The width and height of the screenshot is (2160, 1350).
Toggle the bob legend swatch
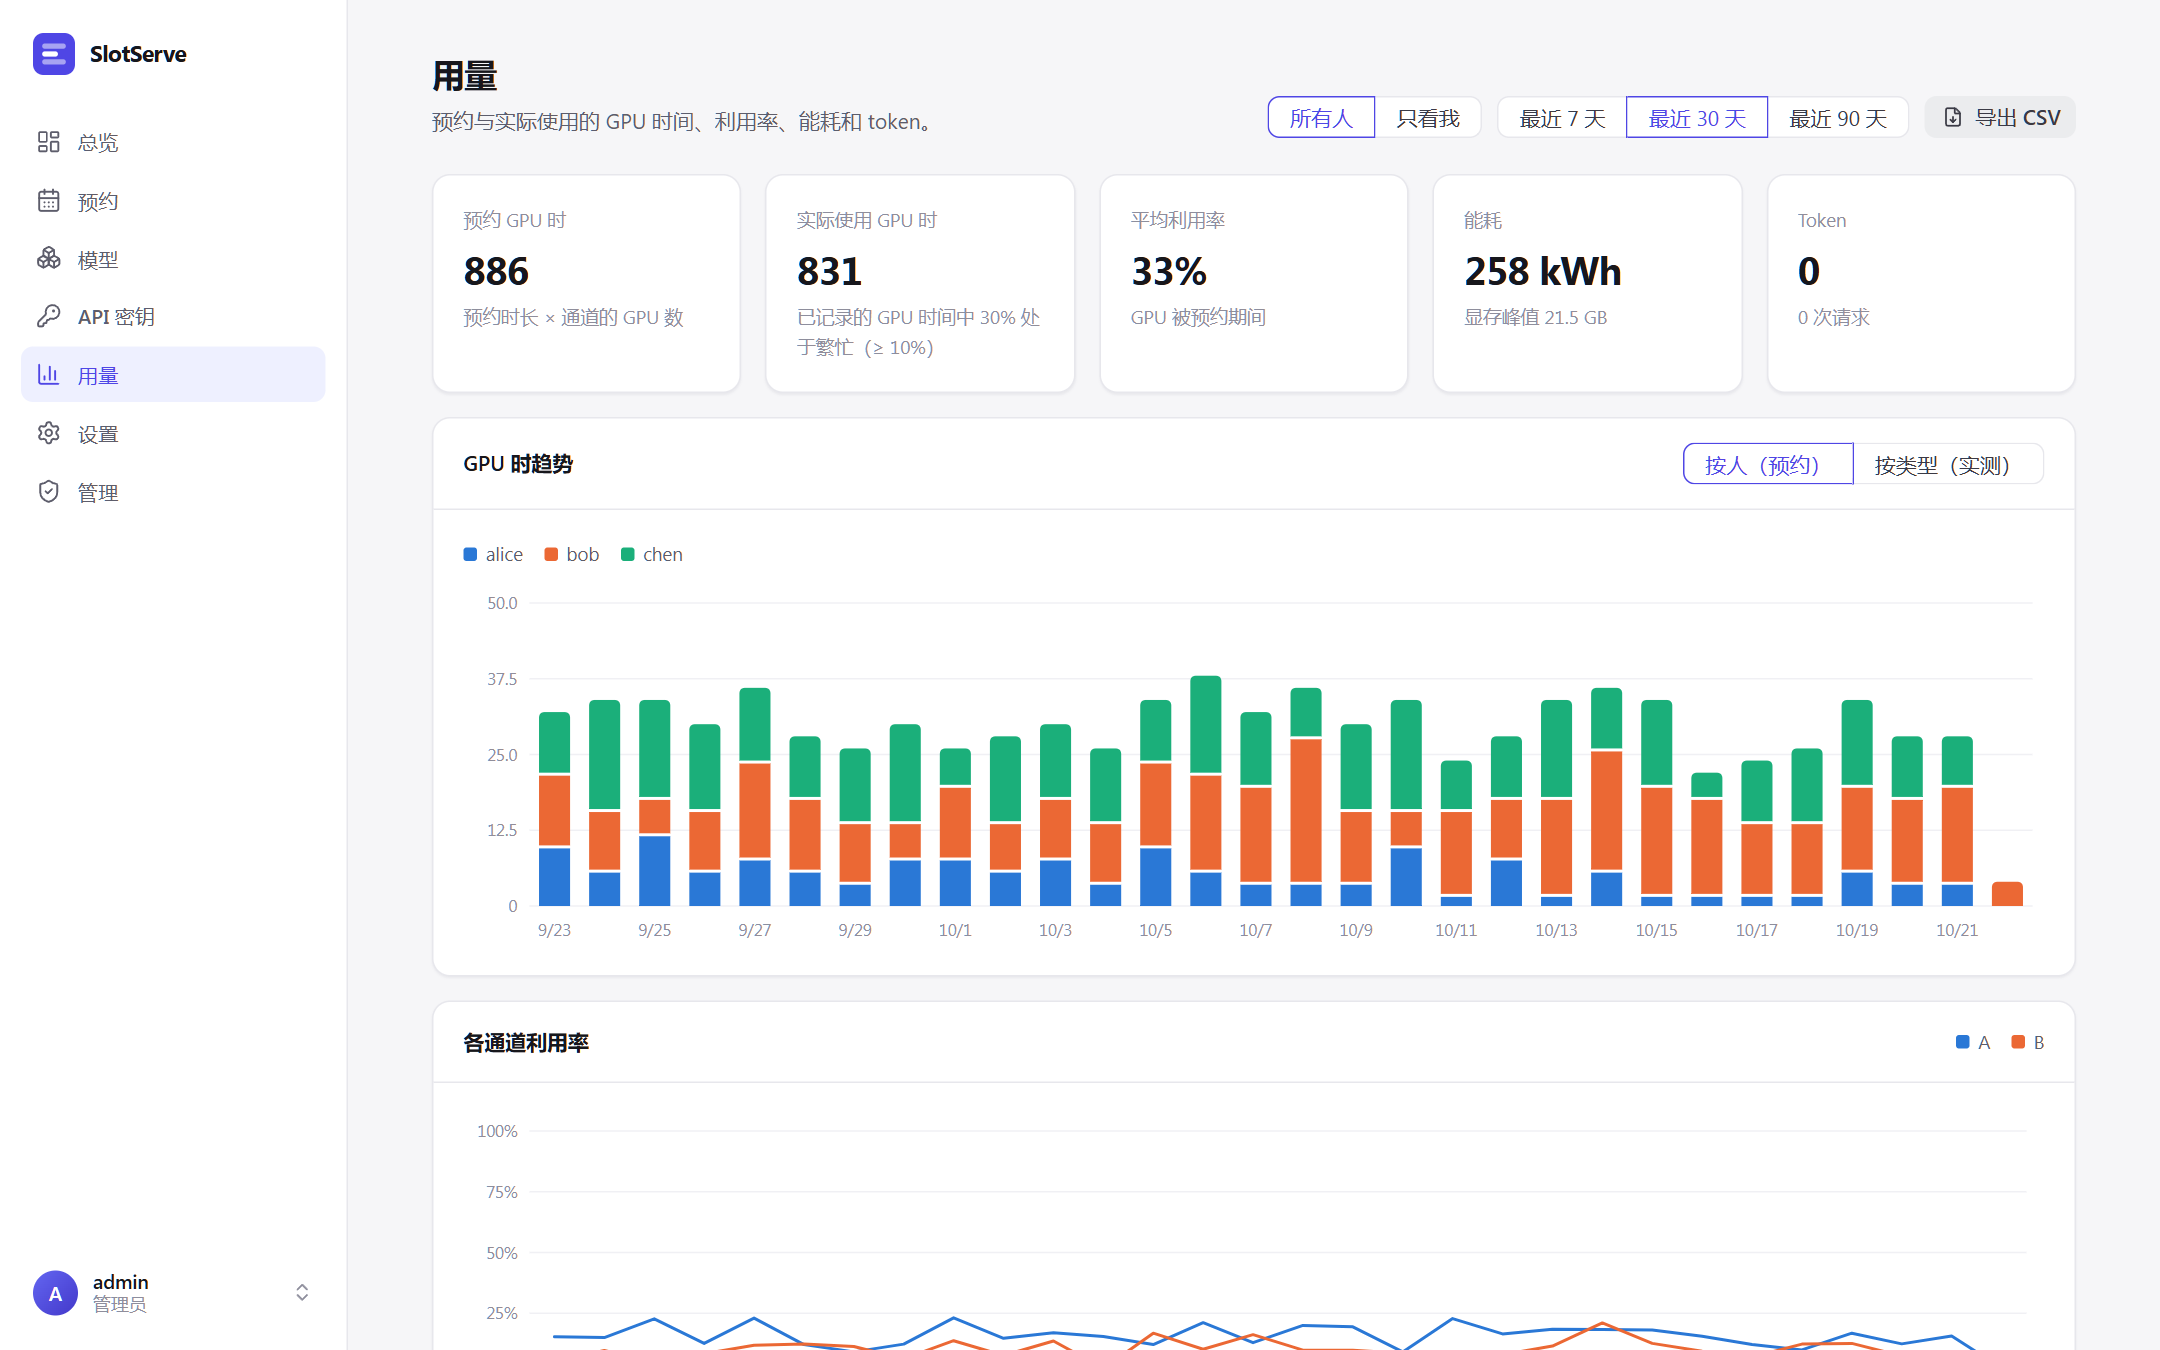pos(551,555)
